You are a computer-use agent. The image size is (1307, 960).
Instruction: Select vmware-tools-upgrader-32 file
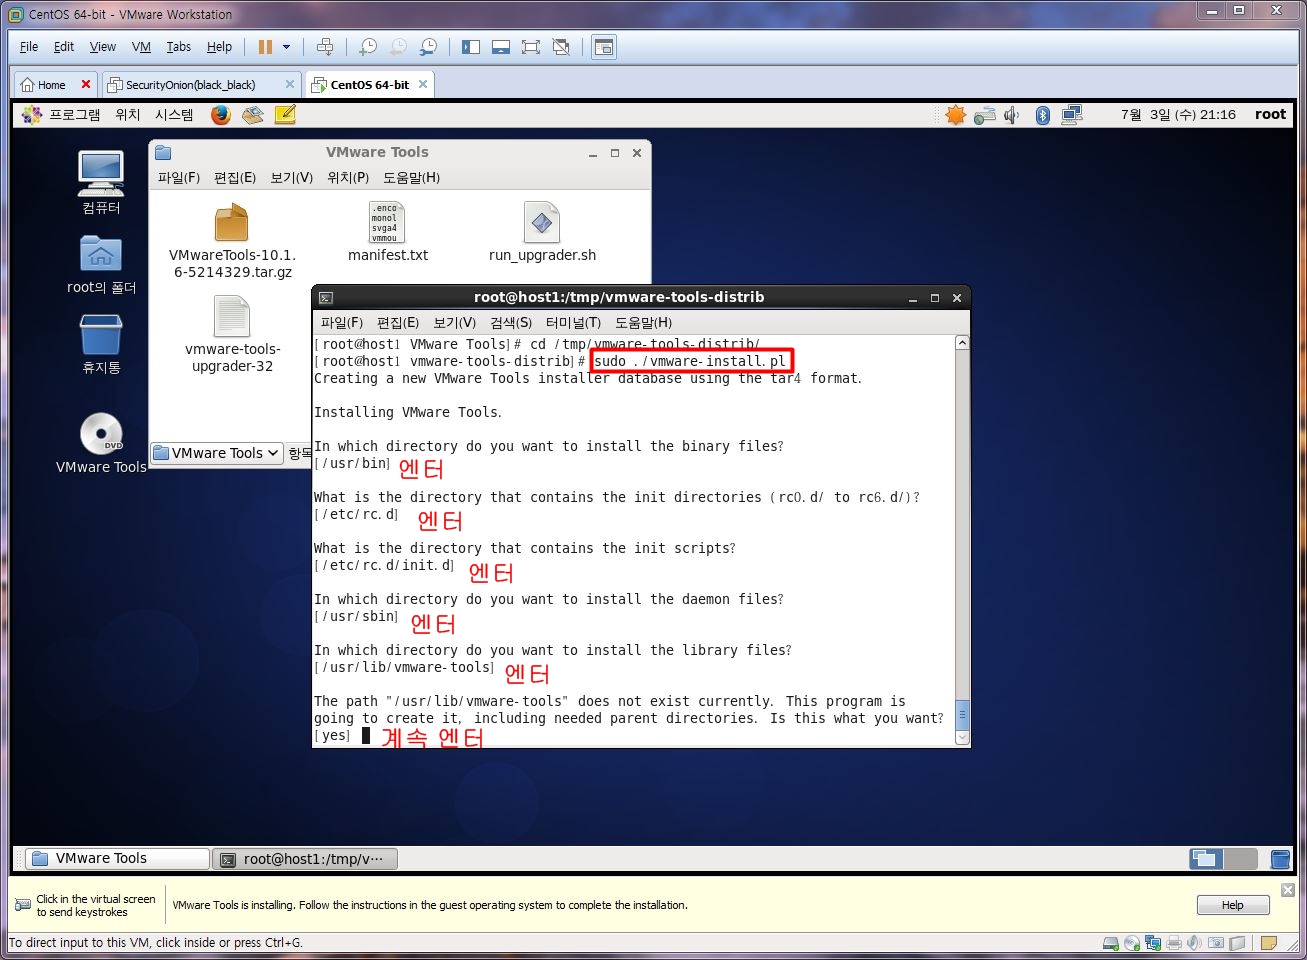coord(232,335)
